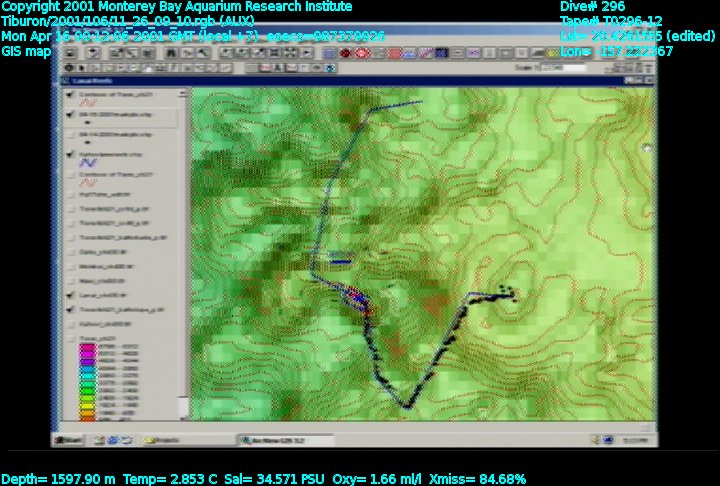Click the purple diagonal stripes toolbar icon
The image size is (720, 486).
click(x=425, y=53)
